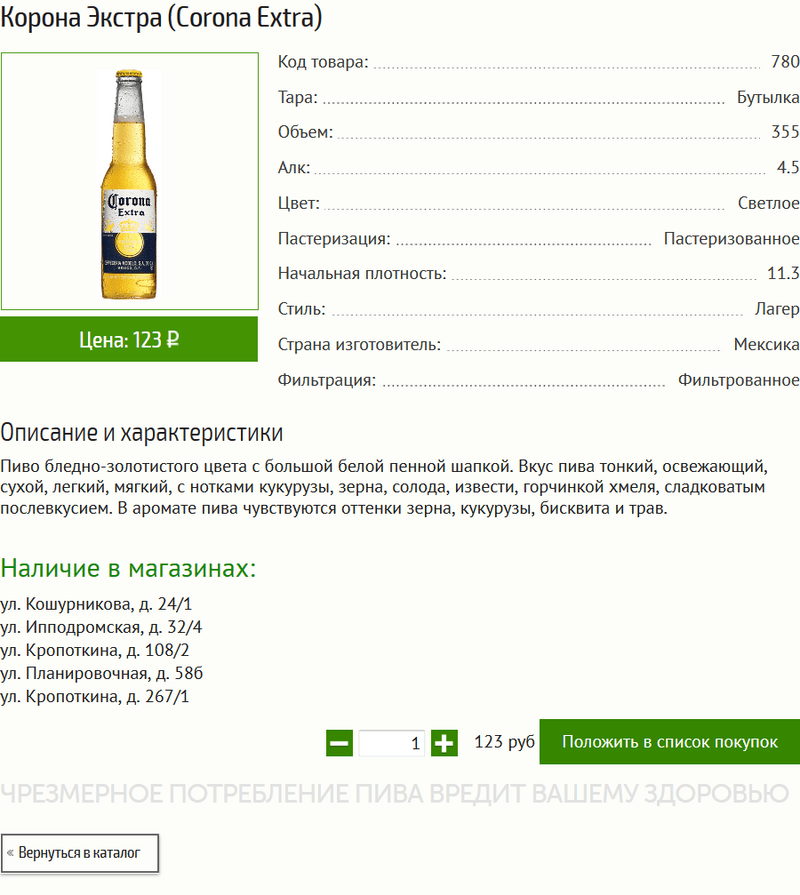This screenshot has height=895, width=800.
Task: Add item via Положить в список покупок
Action: (670, 741)
